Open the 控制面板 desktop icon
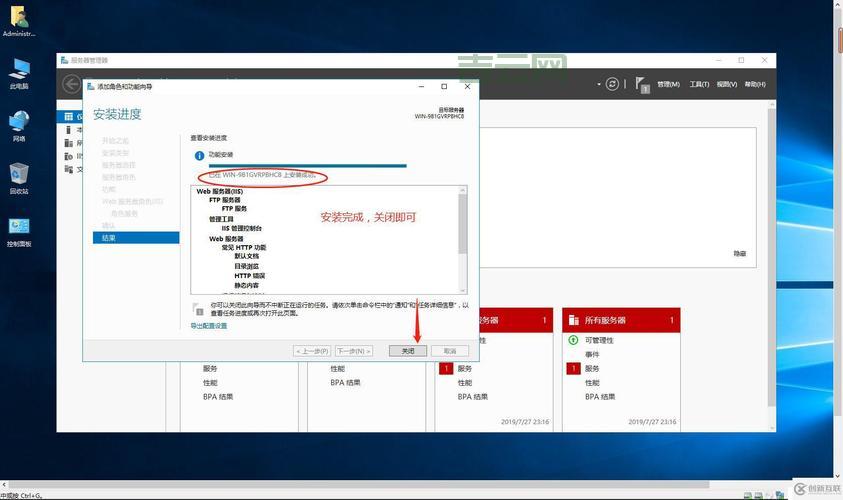Viewport: 843px width, 500px height. 19,227
